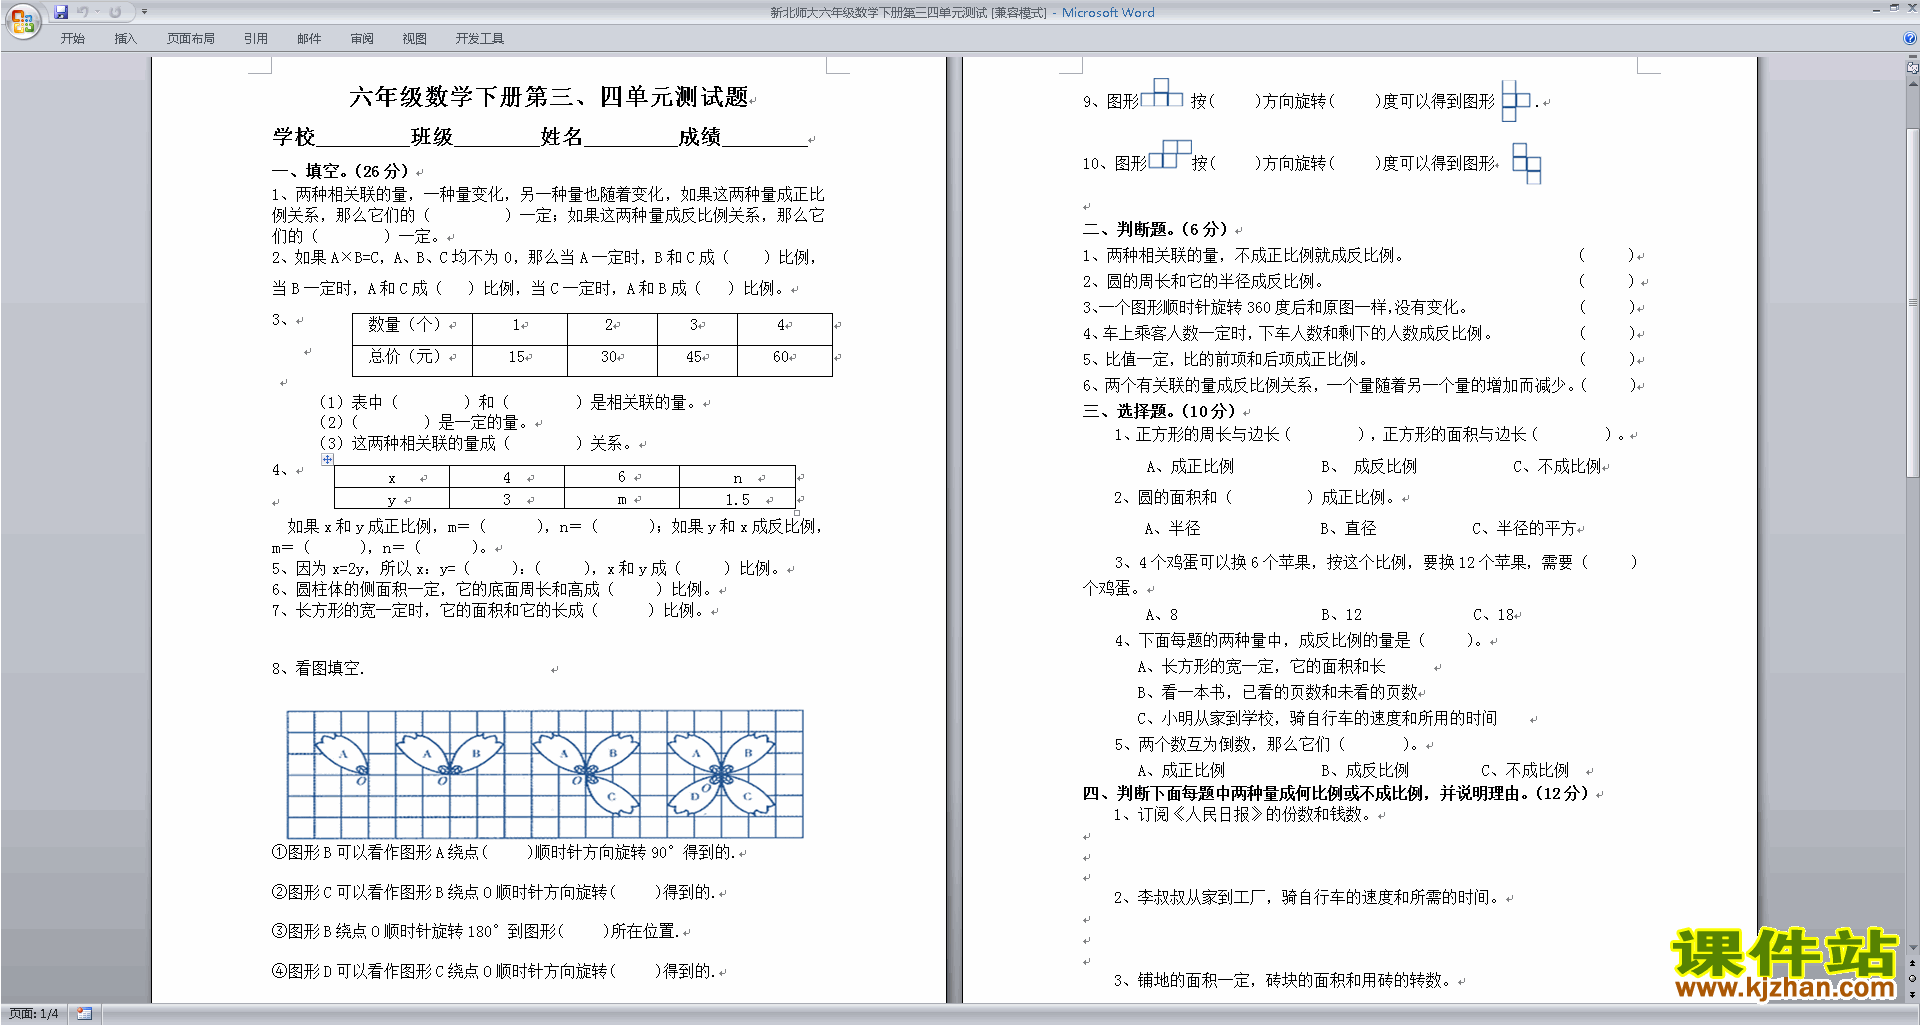Image resolution: width=1920 pixels, height=1025 pixels.
Task: Switch to the 页面布局 tab
Action: (191, 39)
